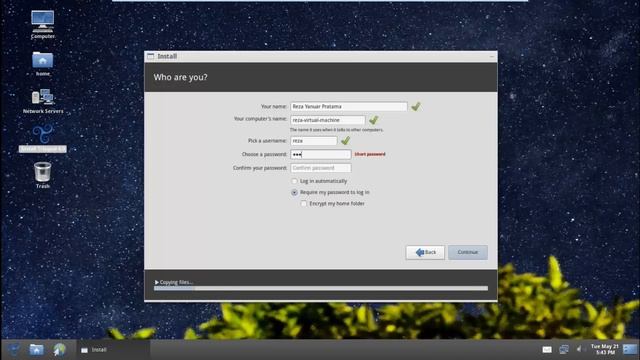Screen dimensions: 640x360
Task: Click the Confirm your password field
Action: pos(320,168)
